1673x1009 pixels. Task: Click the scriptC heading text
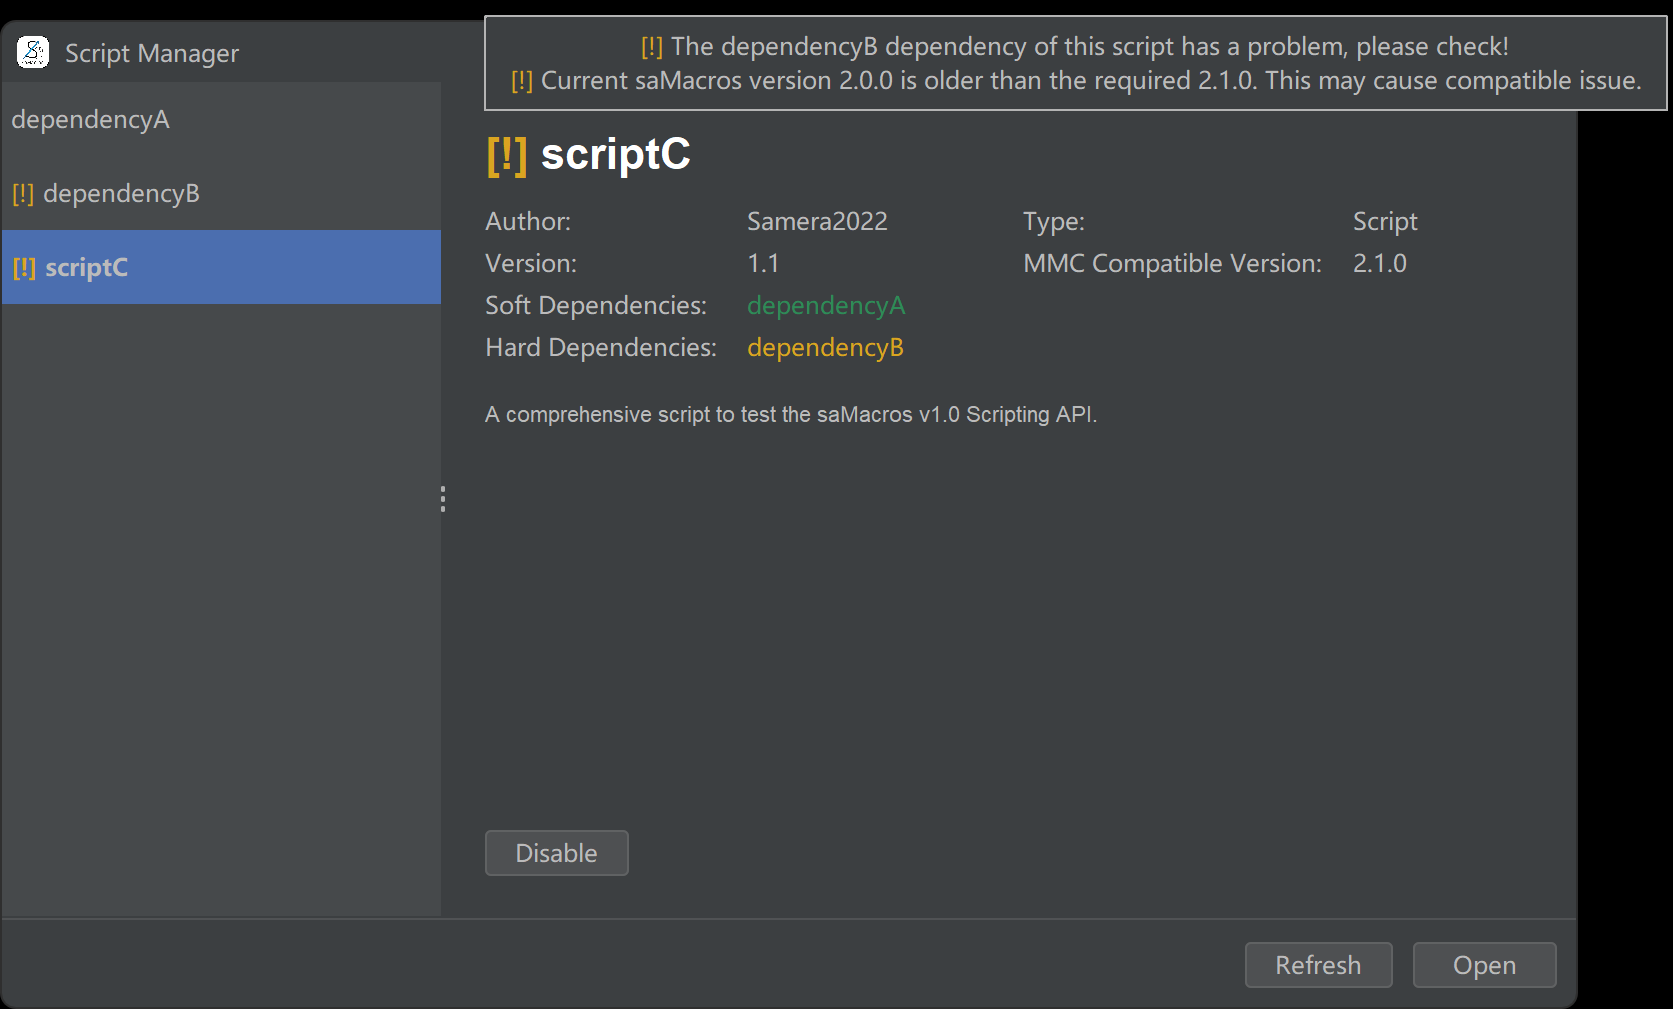coord(615,155)
